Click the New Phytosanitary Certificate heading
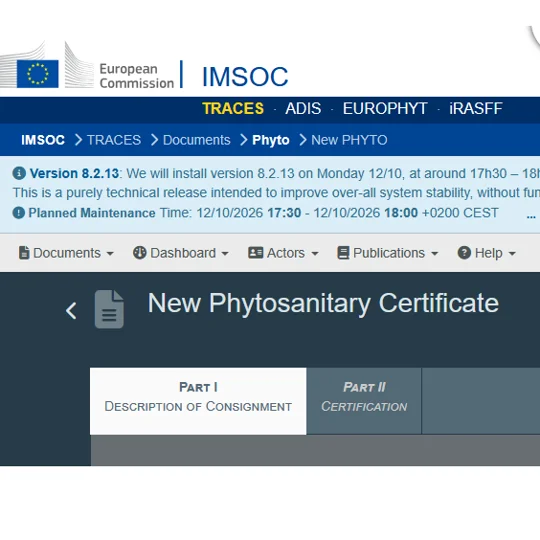The image size is (540, 540). tap(323, 303)
